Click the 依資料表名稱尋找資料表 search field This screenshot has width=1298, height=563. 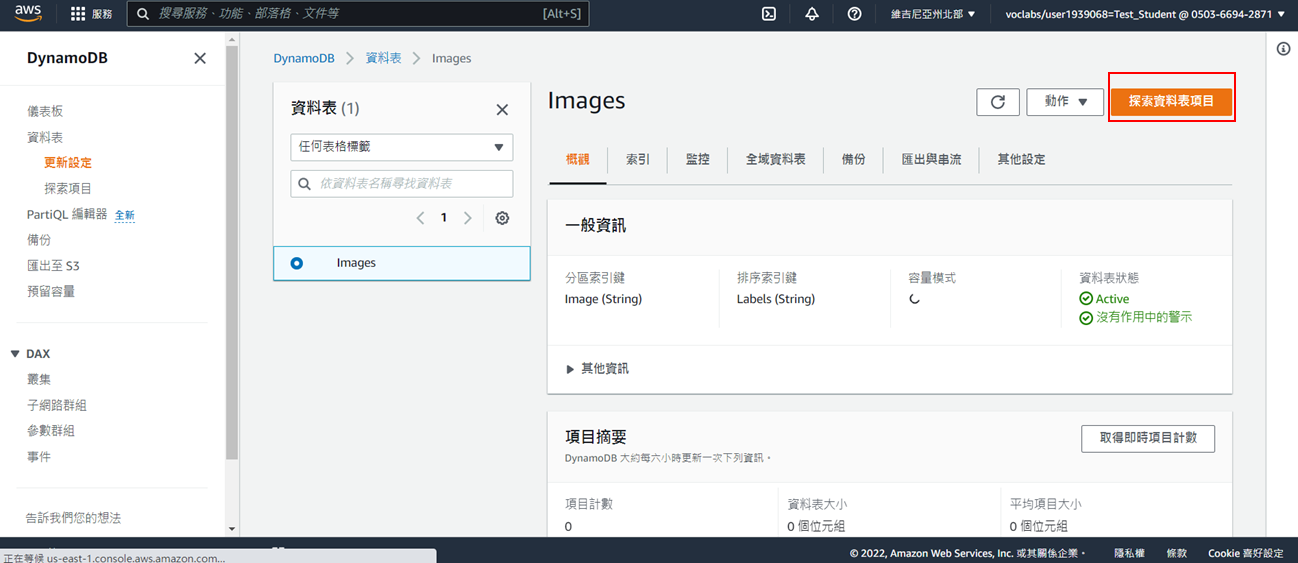pyautogui.click(x=402, y=184)
